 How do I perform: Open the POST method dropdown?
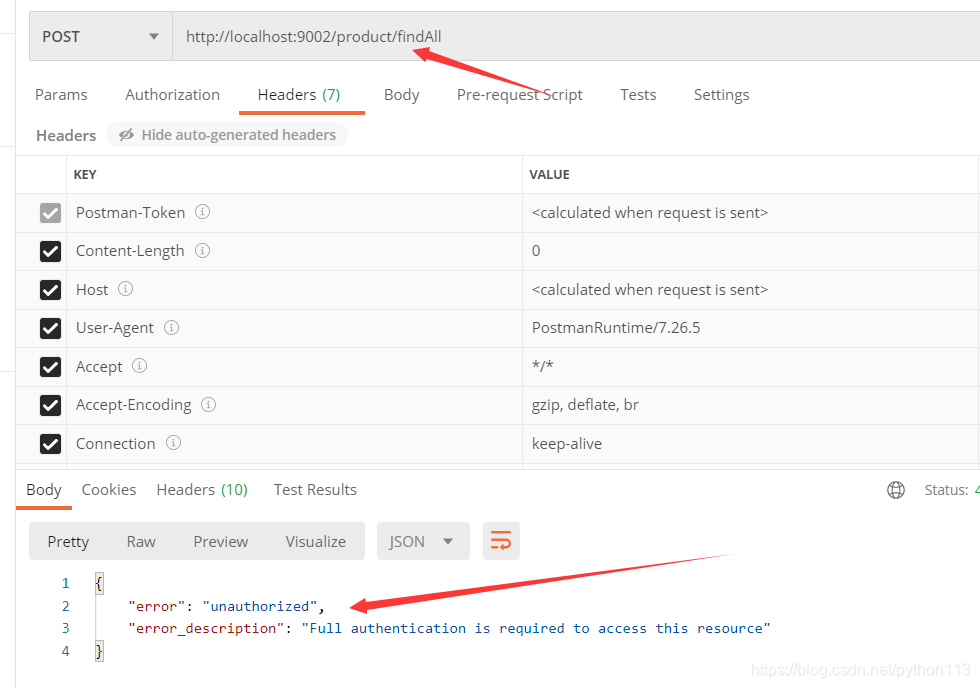tap(101, 36)
